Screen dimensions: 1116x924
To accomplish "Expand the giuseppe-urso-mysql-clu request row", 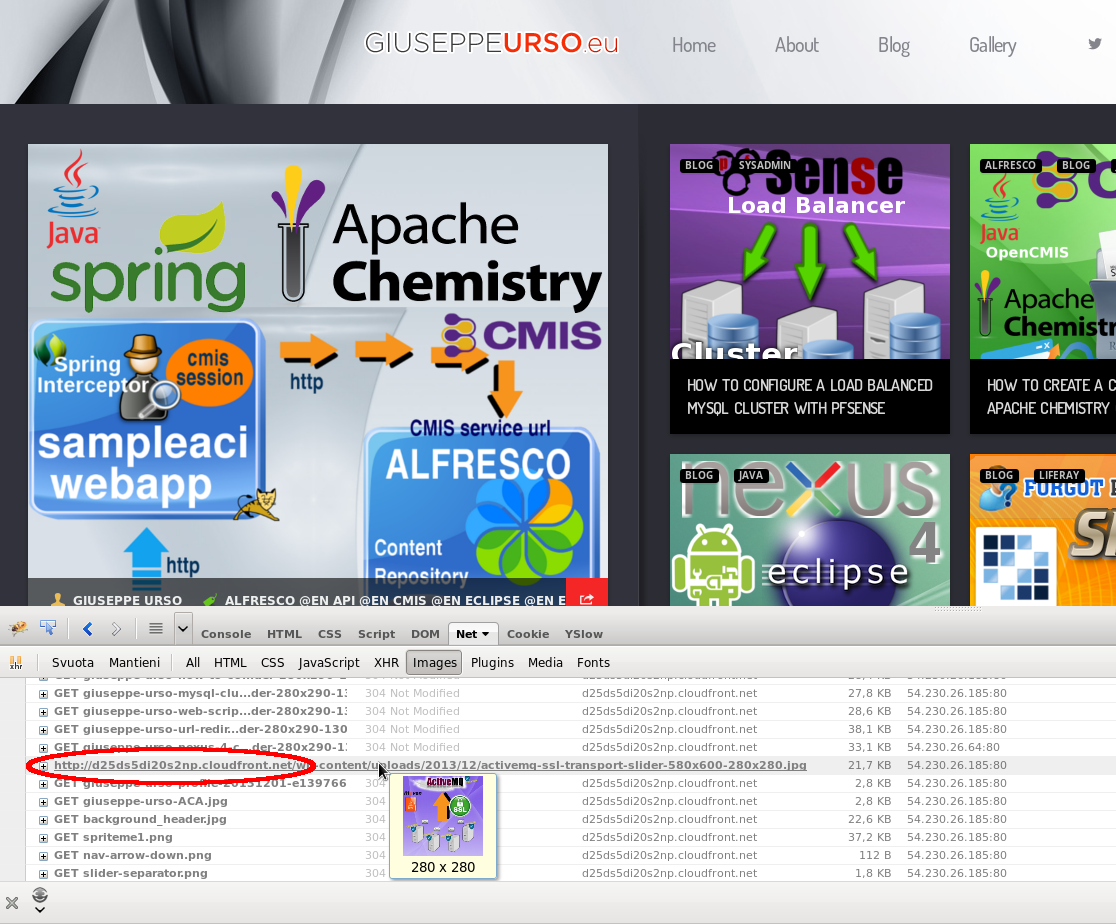I will click(43, 693).
